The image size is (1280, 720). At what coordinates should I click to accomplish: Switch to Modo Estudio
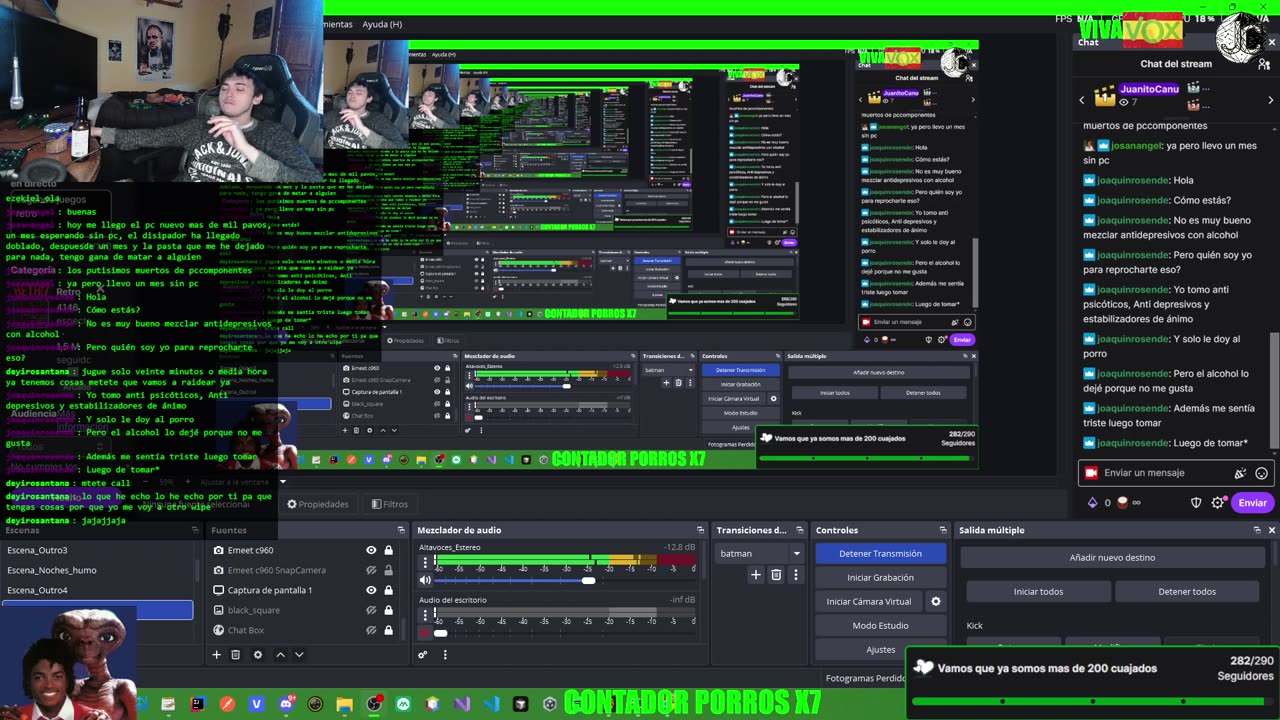click(x=880, y=625)
